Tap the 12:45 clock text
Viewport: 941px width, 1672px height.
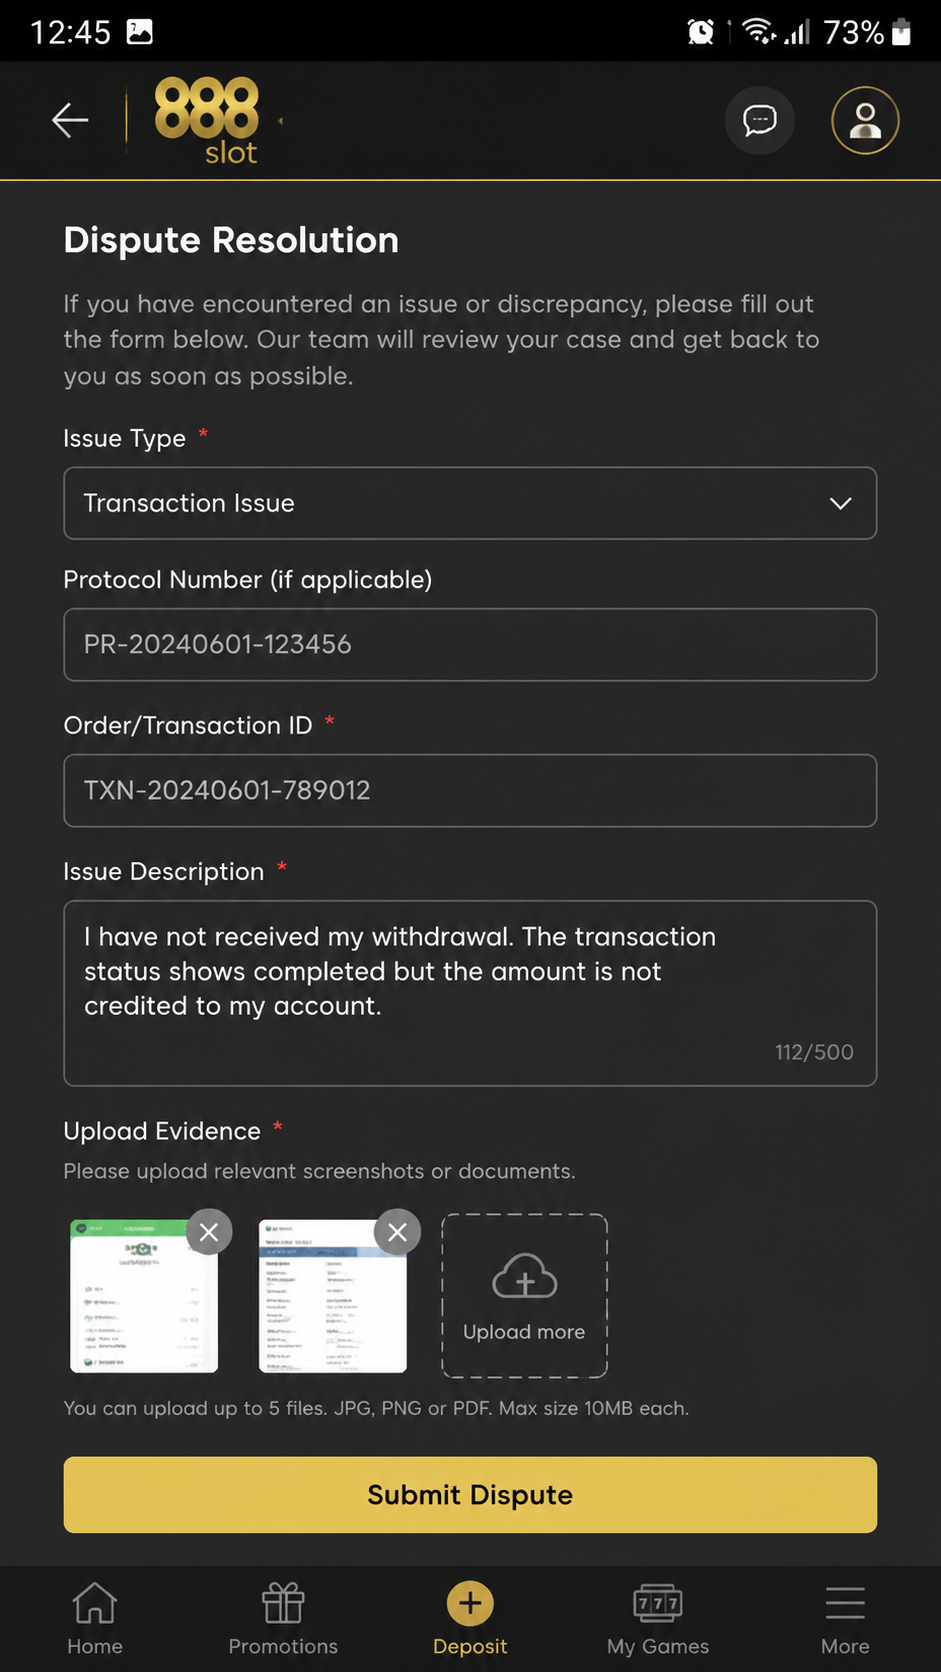click(70, 32)
